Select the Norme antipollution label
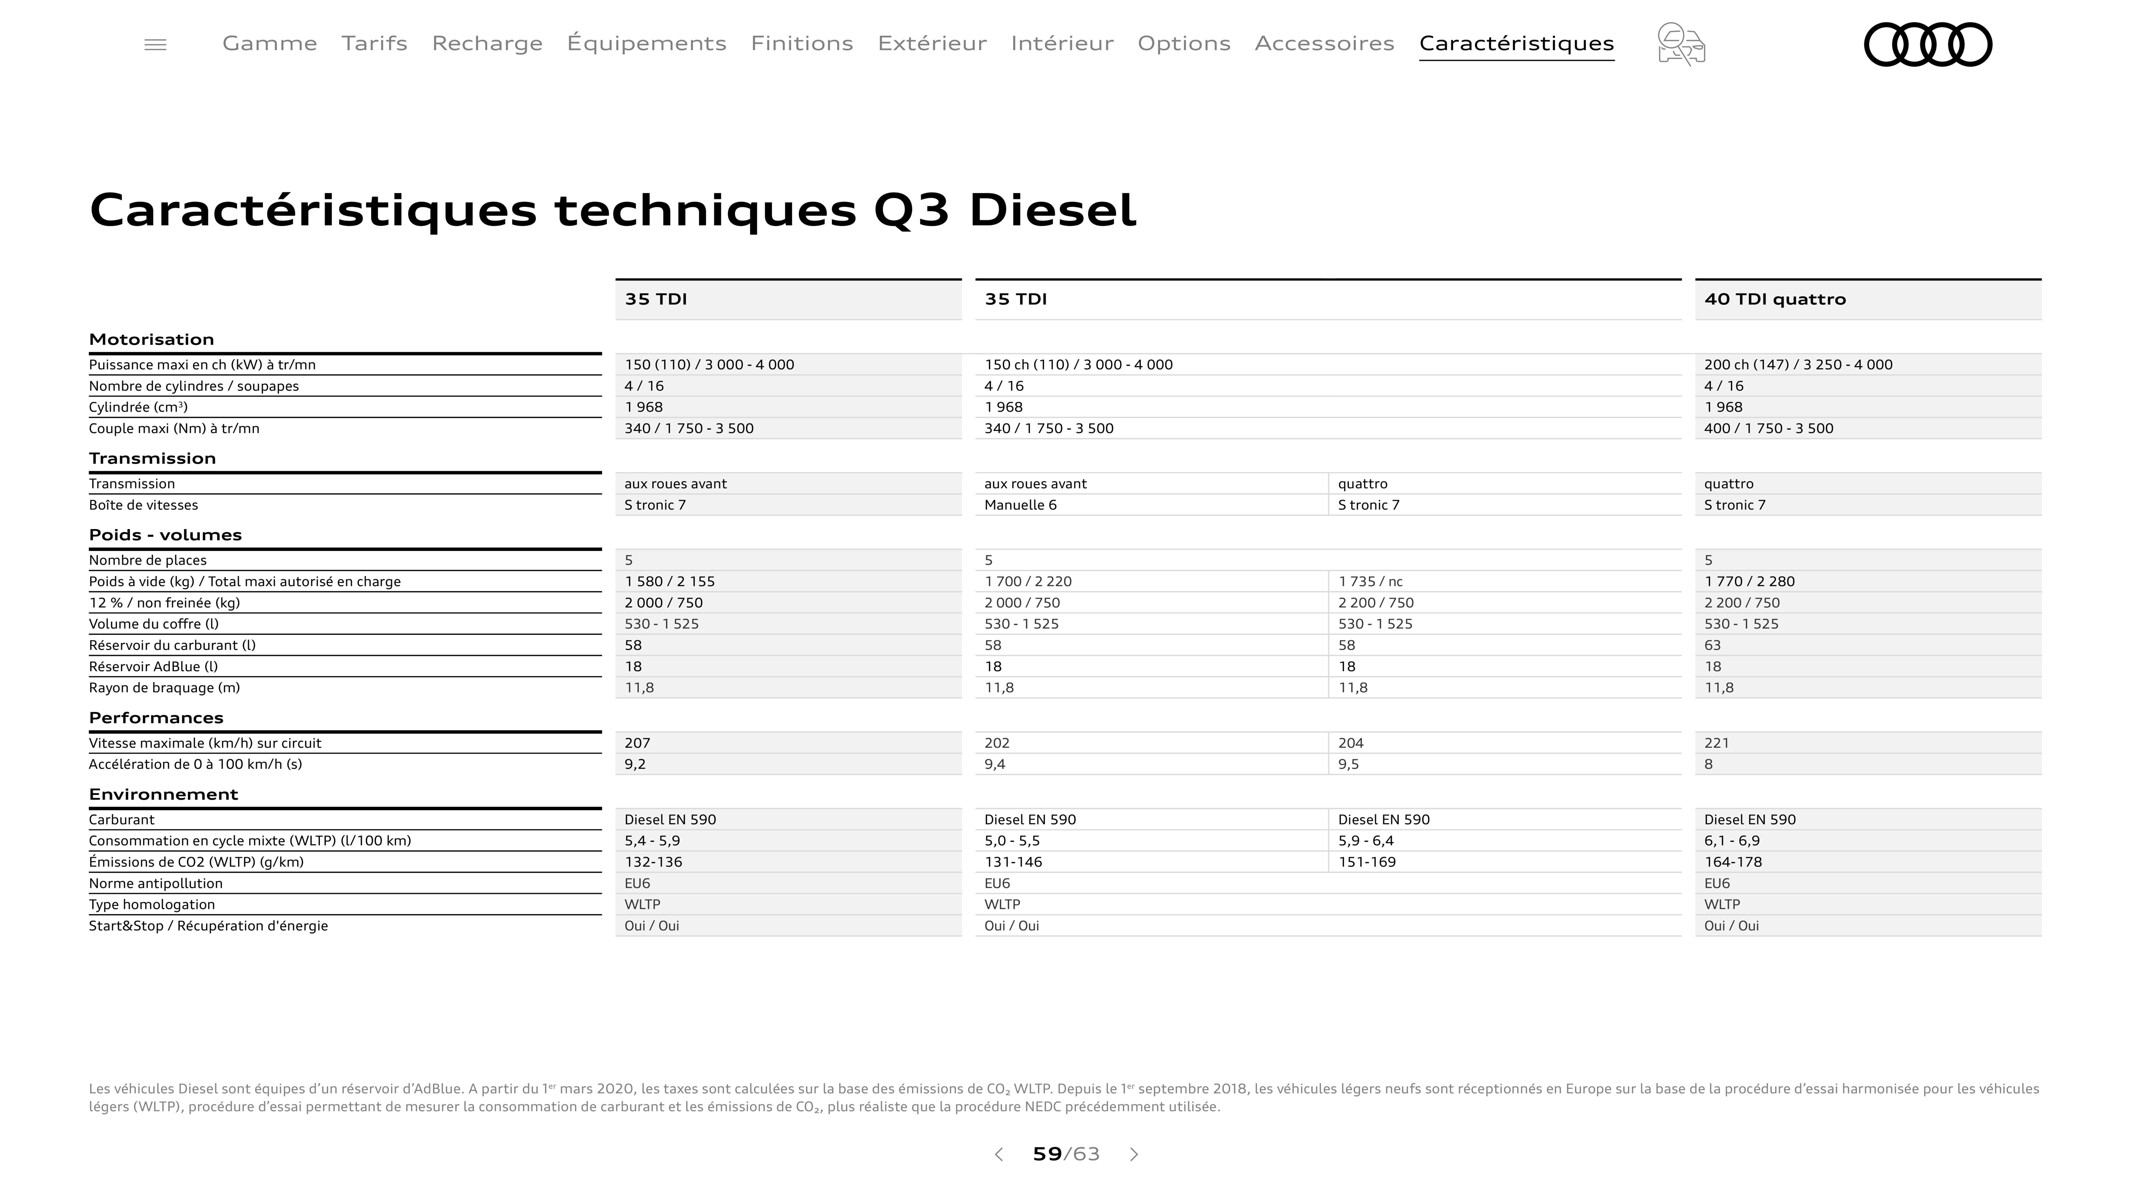 point(156,884)
